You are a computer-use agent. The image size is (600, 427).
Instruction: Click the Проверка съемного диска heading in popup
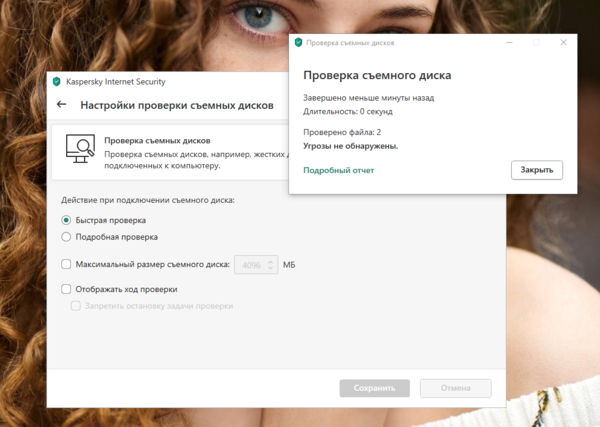377,75
